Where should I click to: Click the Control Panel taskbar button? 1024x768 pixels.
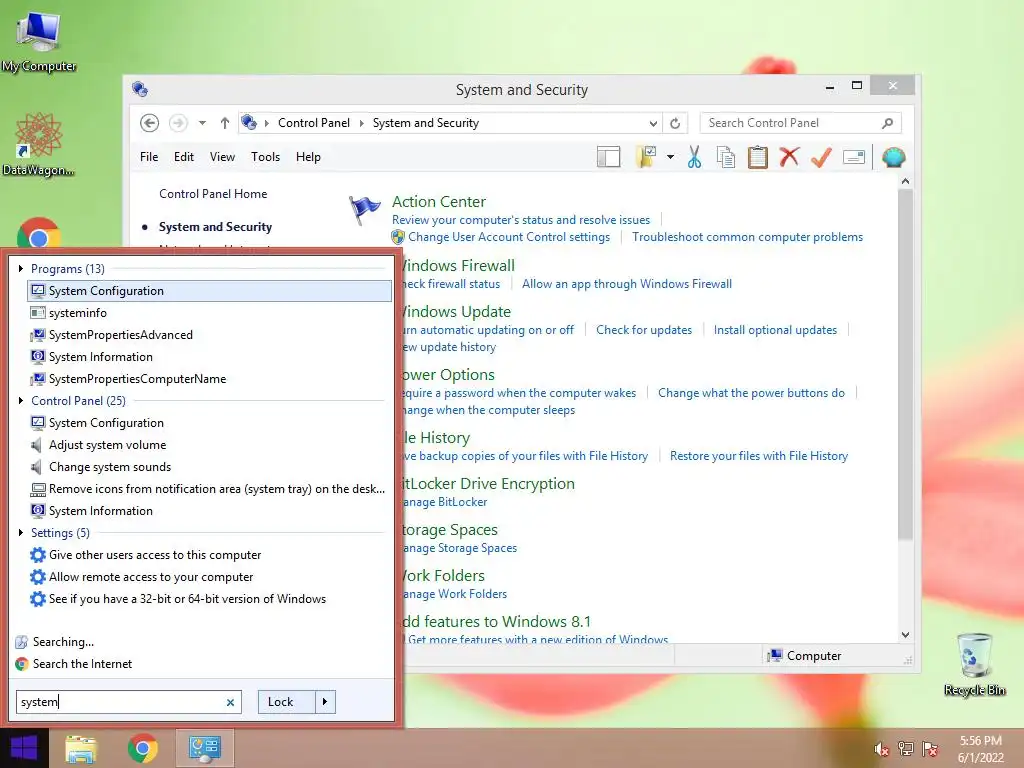click(x=204, y=748)
